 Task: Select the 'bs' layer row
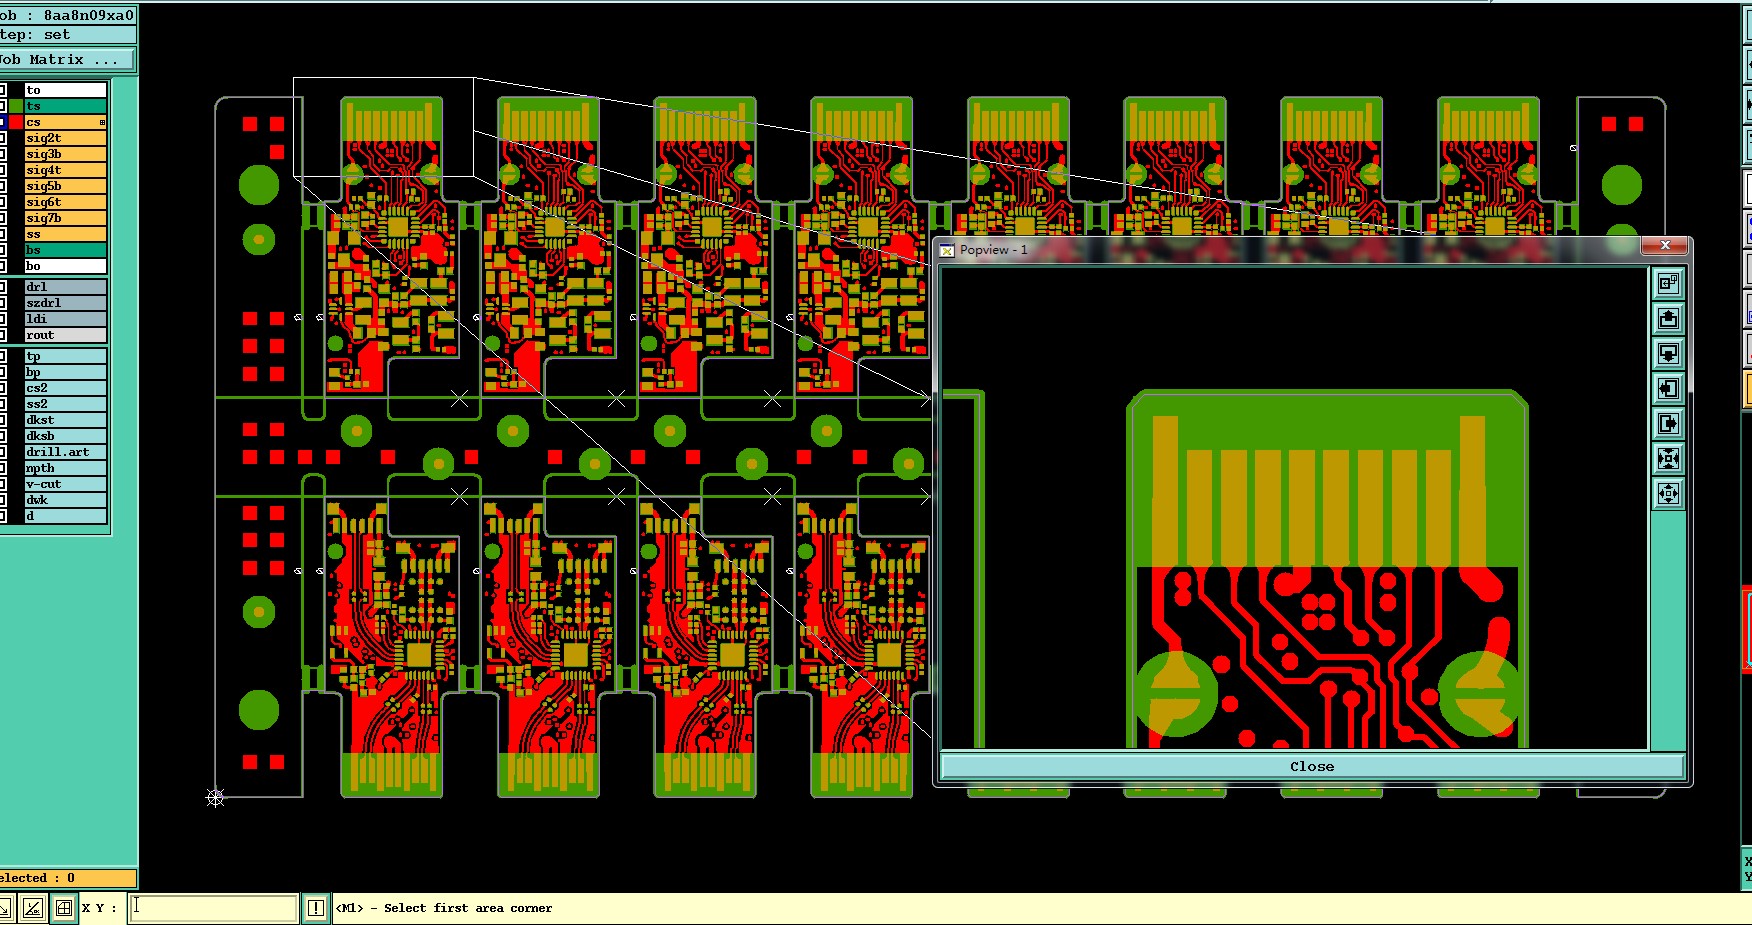[65, 250]
